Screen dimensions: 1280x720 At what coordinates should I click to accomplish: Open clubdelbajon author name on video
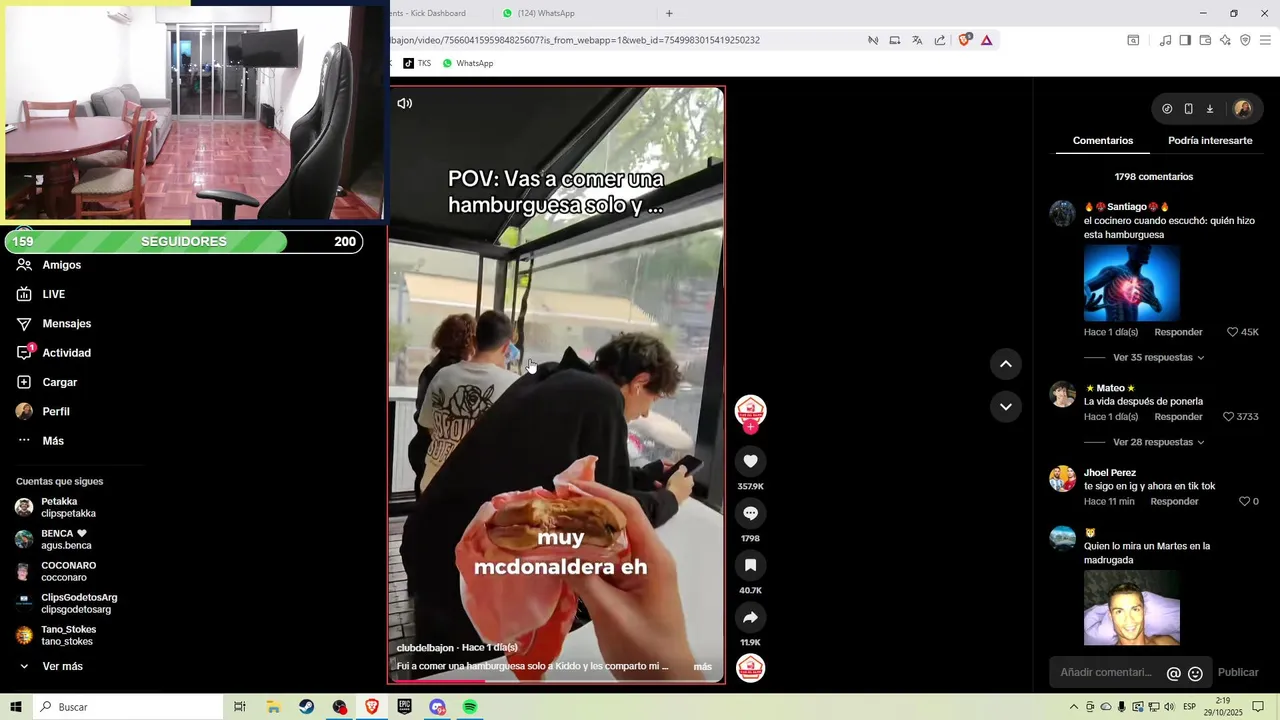click(x=425, y=648)
